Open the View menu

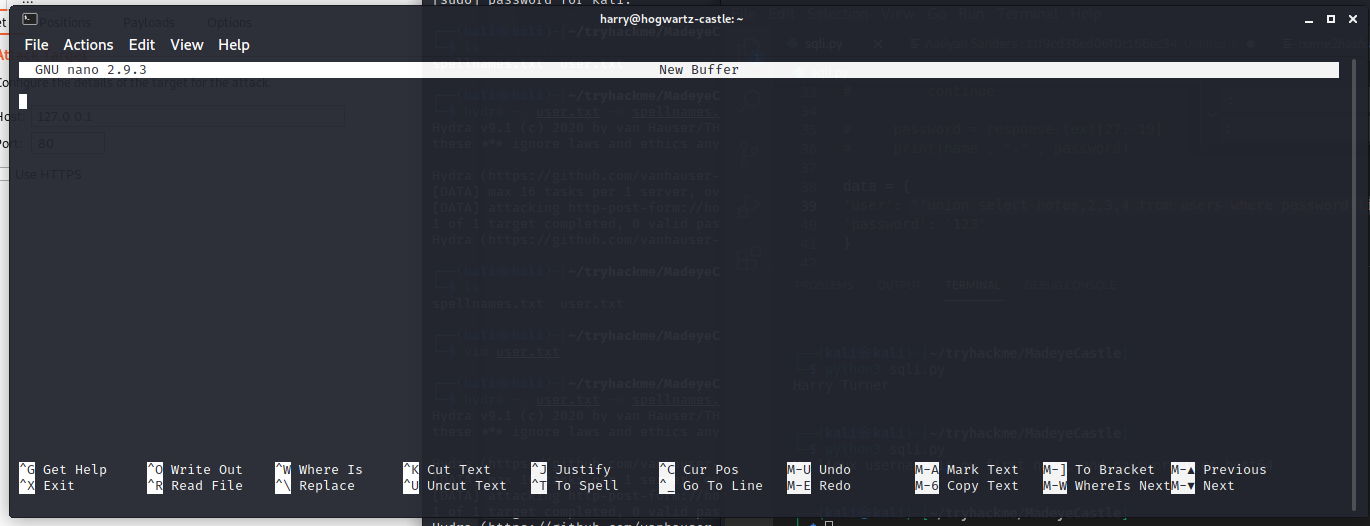coord(187,45)
